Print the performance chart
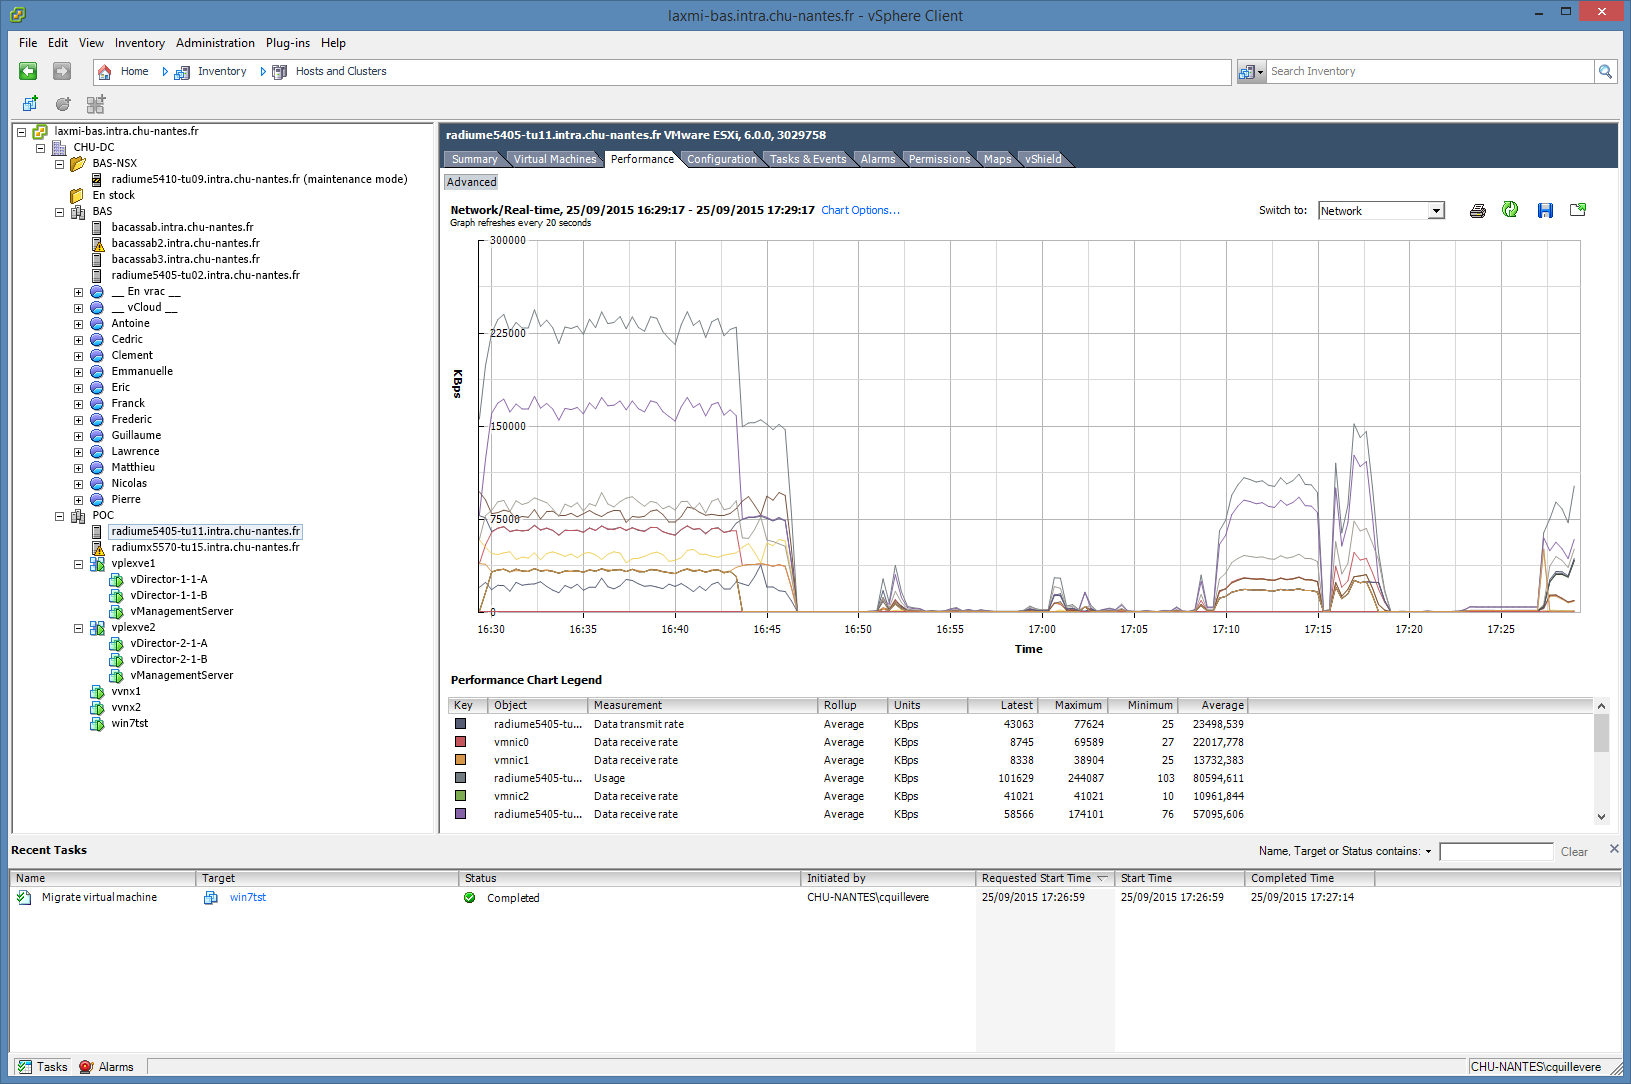The height and width of the screenshot is (1084, 1631). [1477, 211]
